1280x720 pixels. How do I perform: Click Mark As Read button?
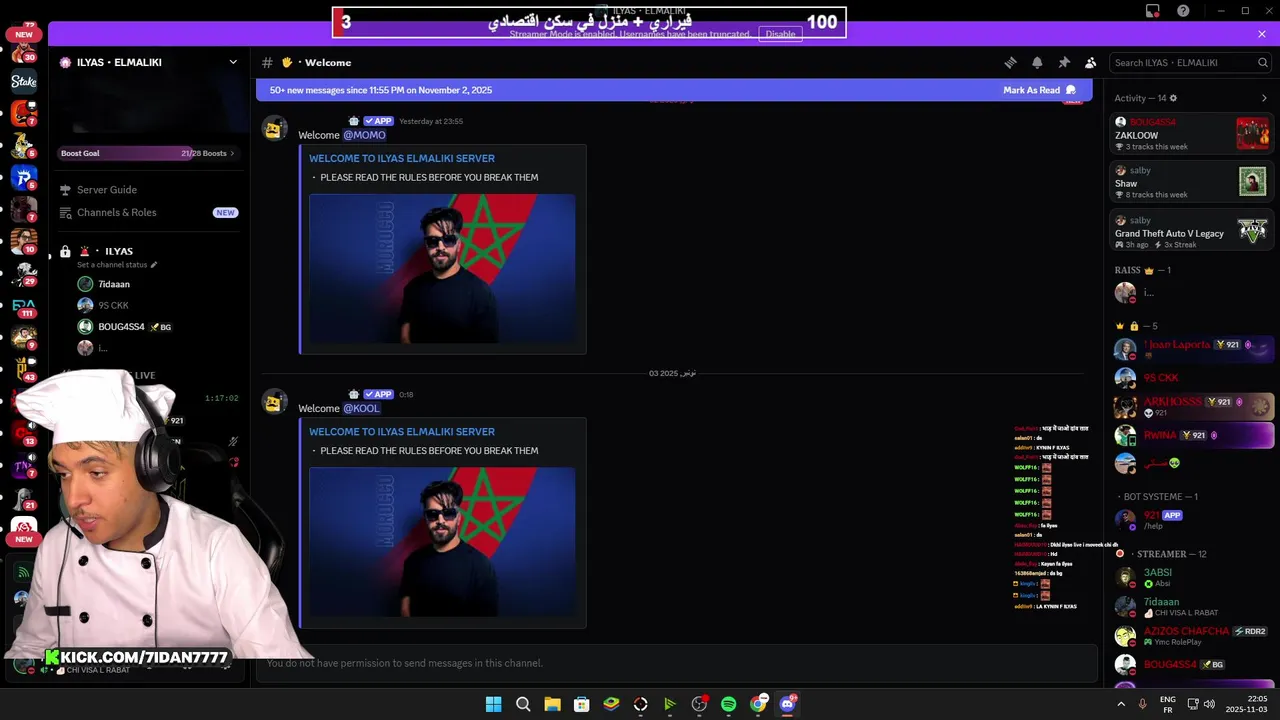tap(1040, 90)
